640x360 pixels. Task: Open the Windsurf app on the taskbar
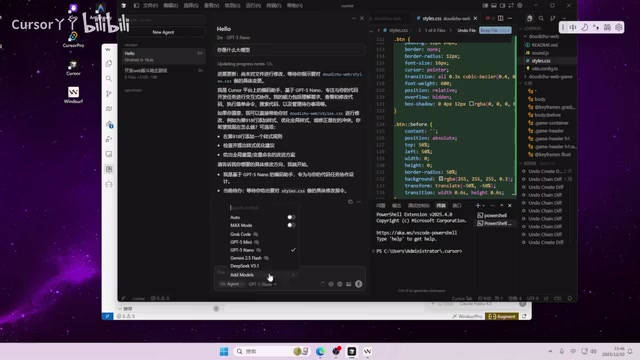[367, 351]
